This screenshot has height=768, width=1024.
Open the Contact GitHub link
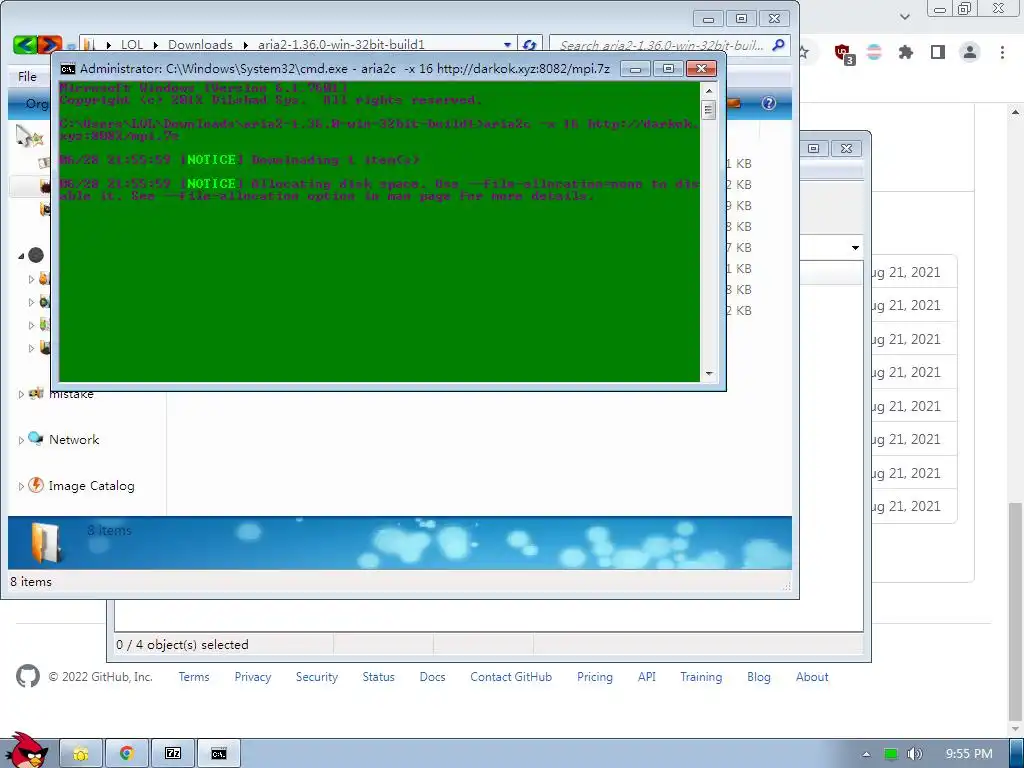[511, 677]
